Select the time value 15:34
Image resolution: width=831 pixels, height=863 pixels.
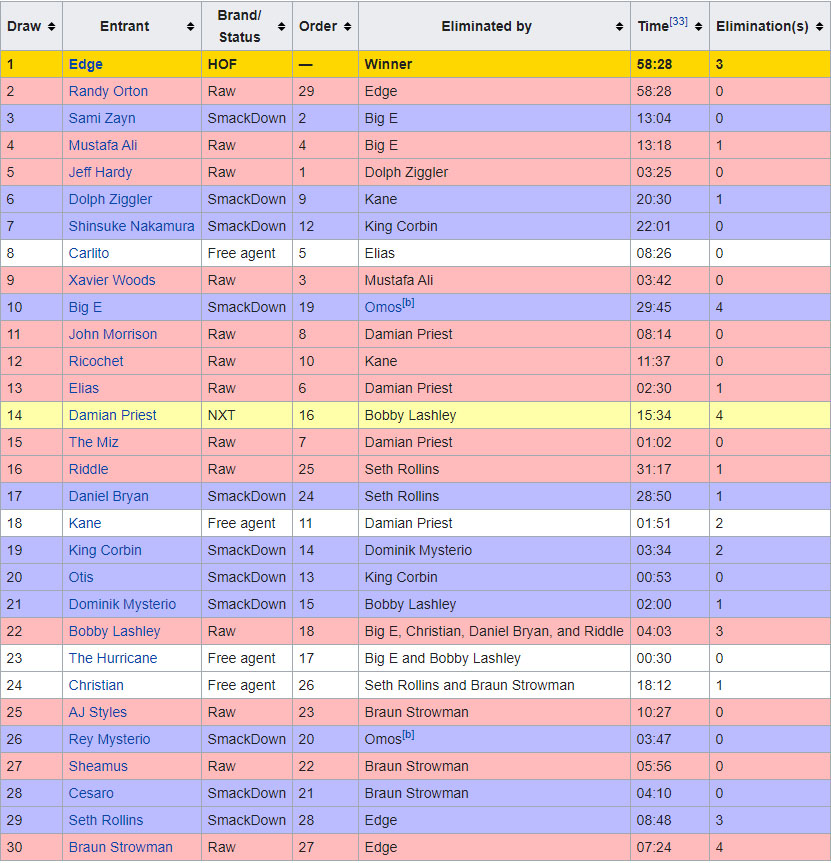(x=654, y=415)
